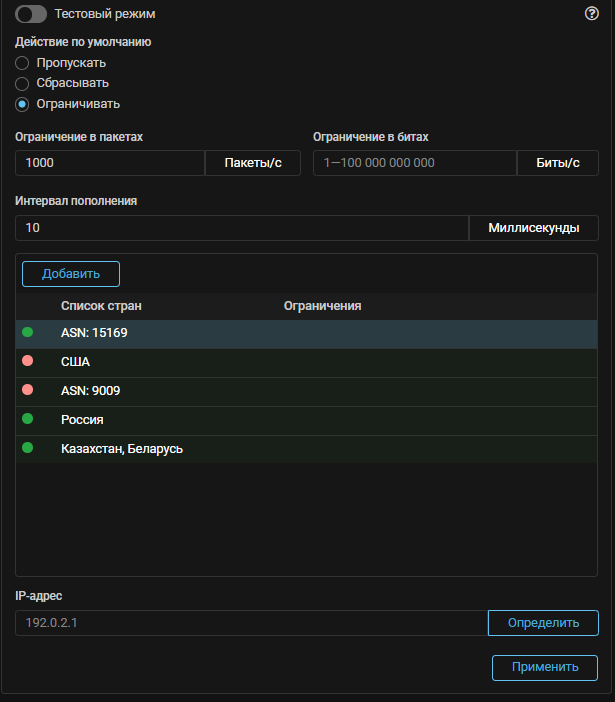Click green status dot for ASN: 15169
The image size is (615, 702).
[x=28, y=331]
